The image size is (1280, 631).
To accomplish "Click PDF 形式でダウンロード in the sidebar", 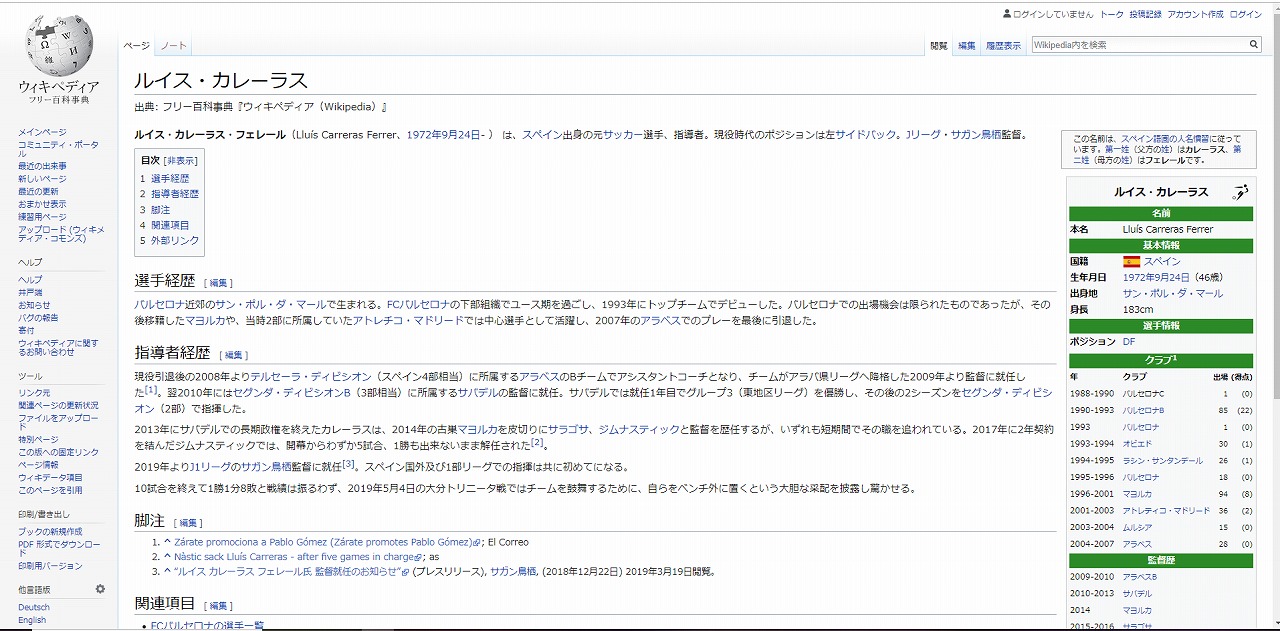I will (59, 549).
